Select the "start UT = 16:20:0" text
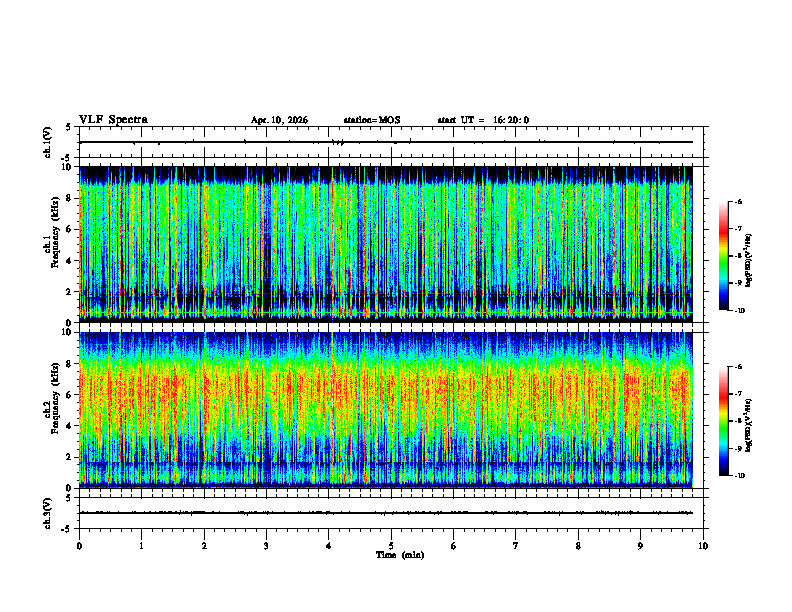This screenshot has height=612, width=792. point(483,120)
